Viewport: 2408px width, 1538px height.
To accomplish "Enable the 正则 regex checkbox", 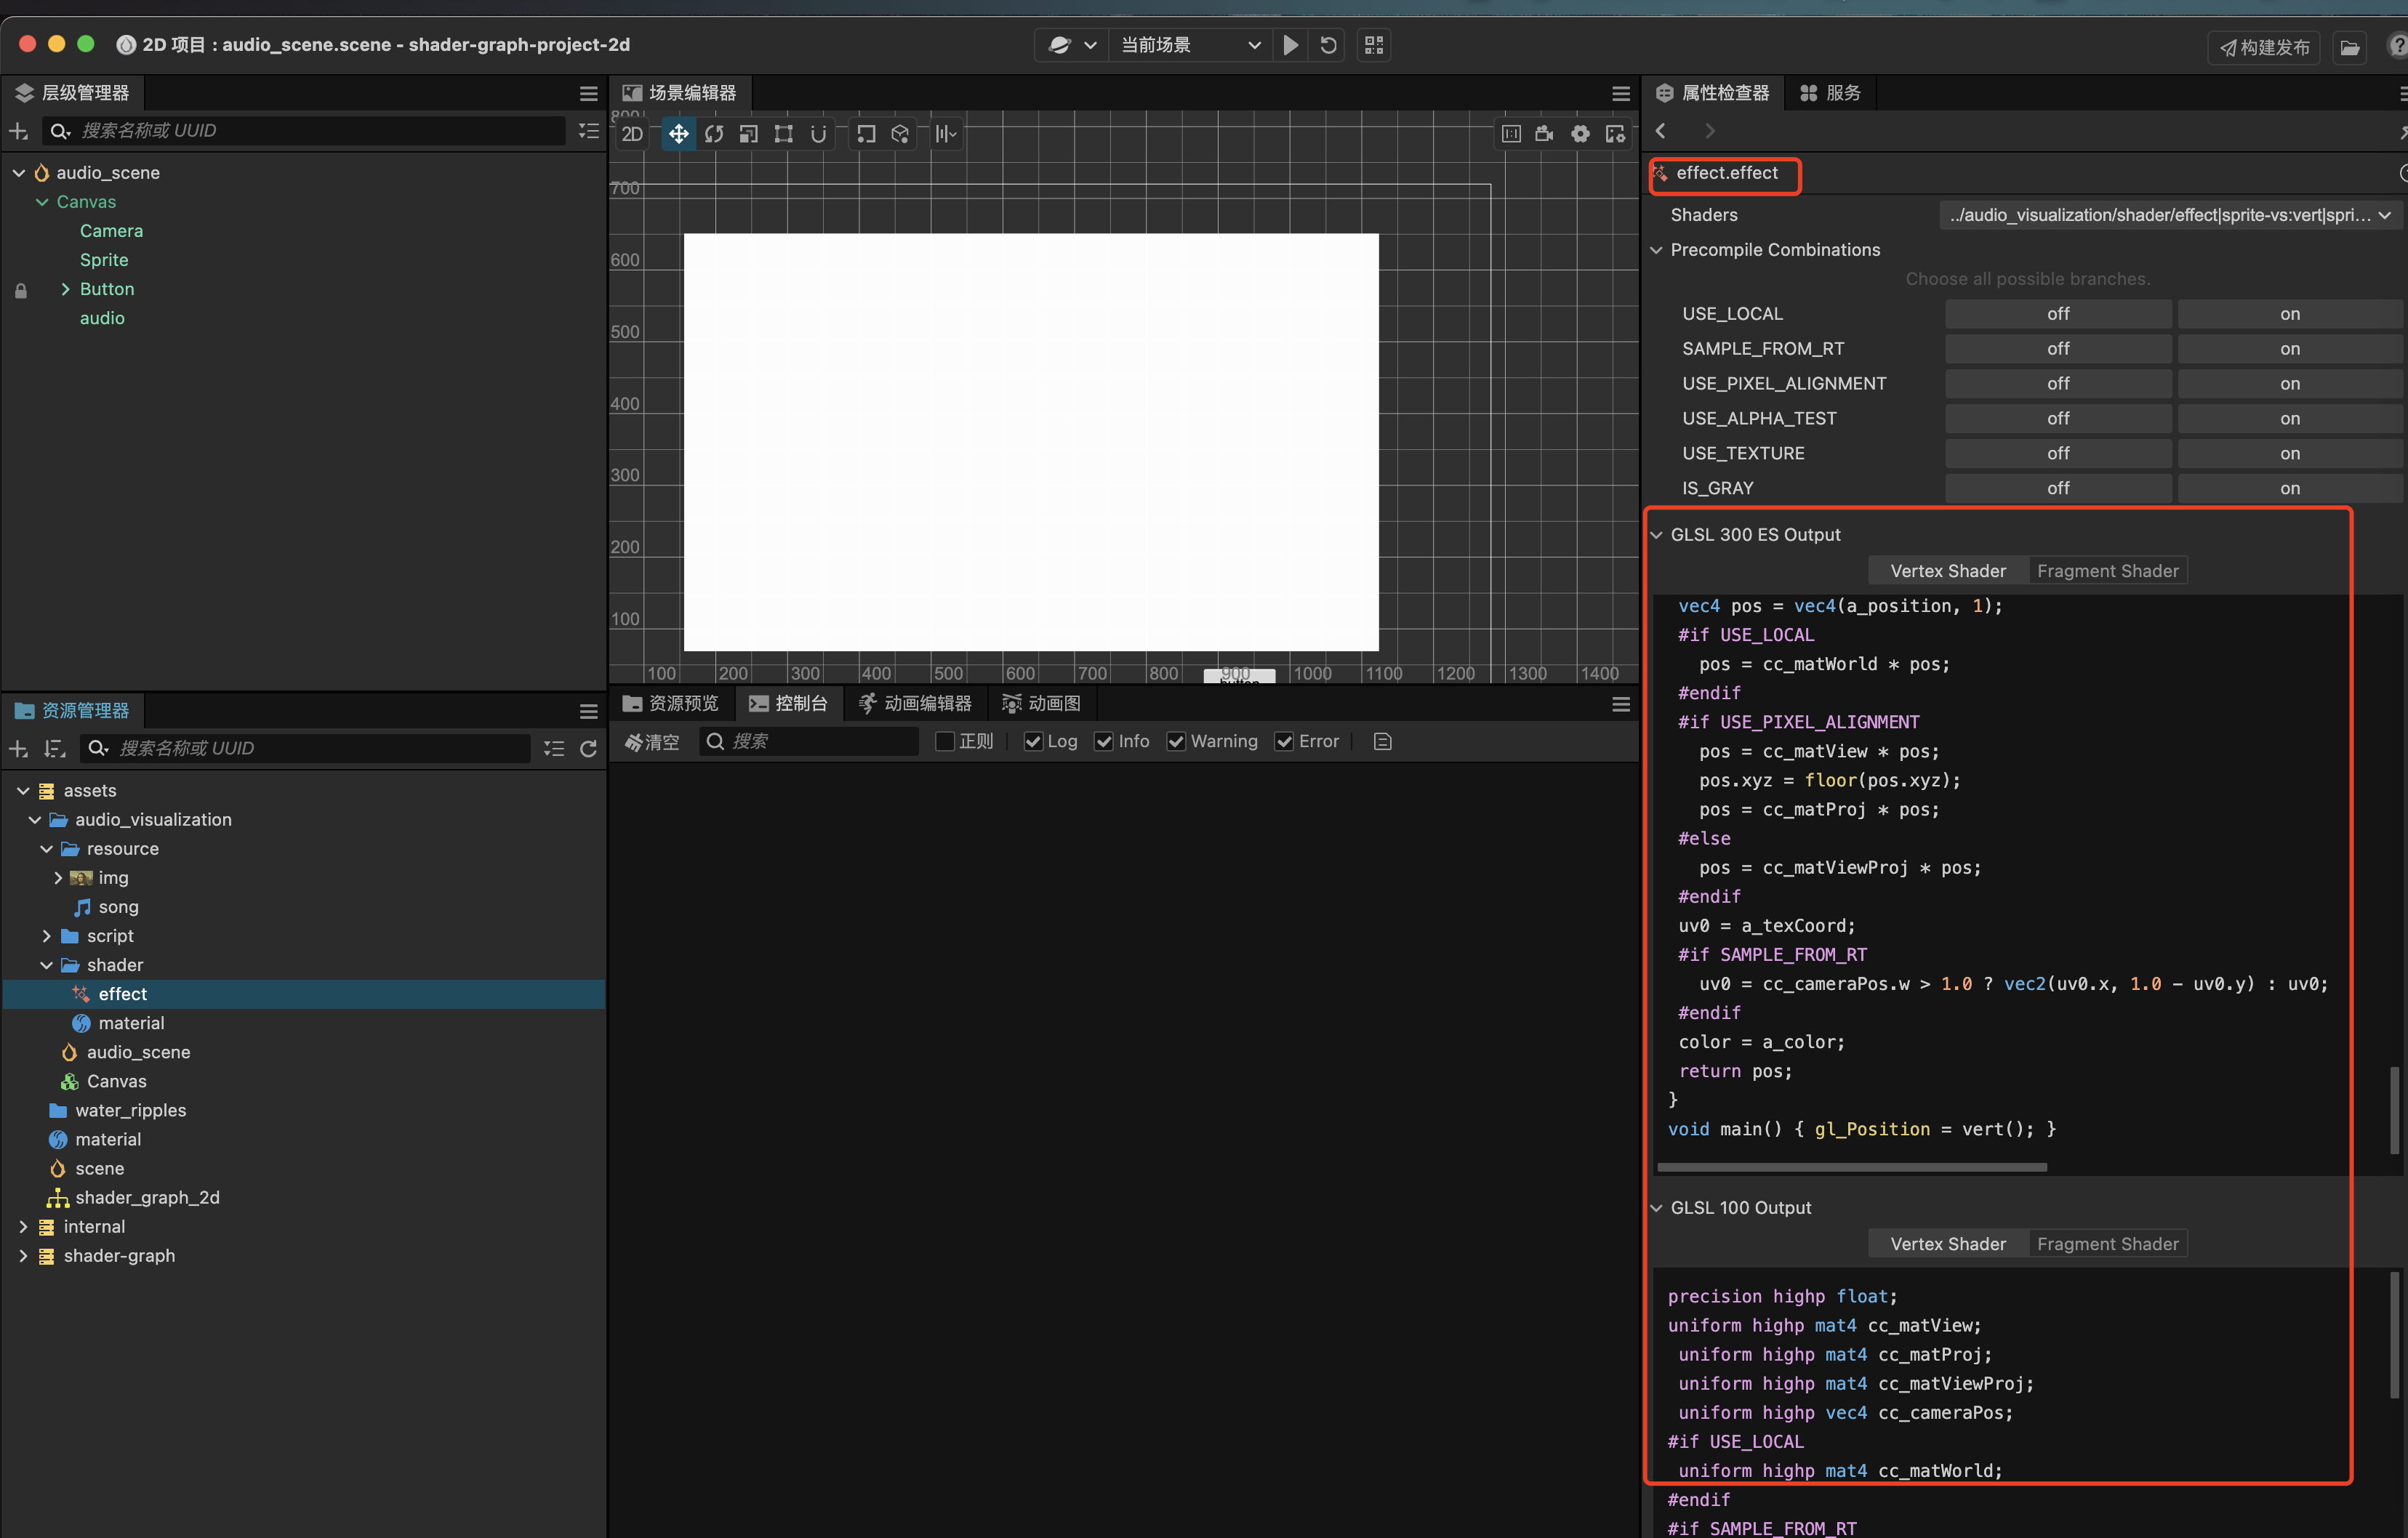I will pos(944,741).
